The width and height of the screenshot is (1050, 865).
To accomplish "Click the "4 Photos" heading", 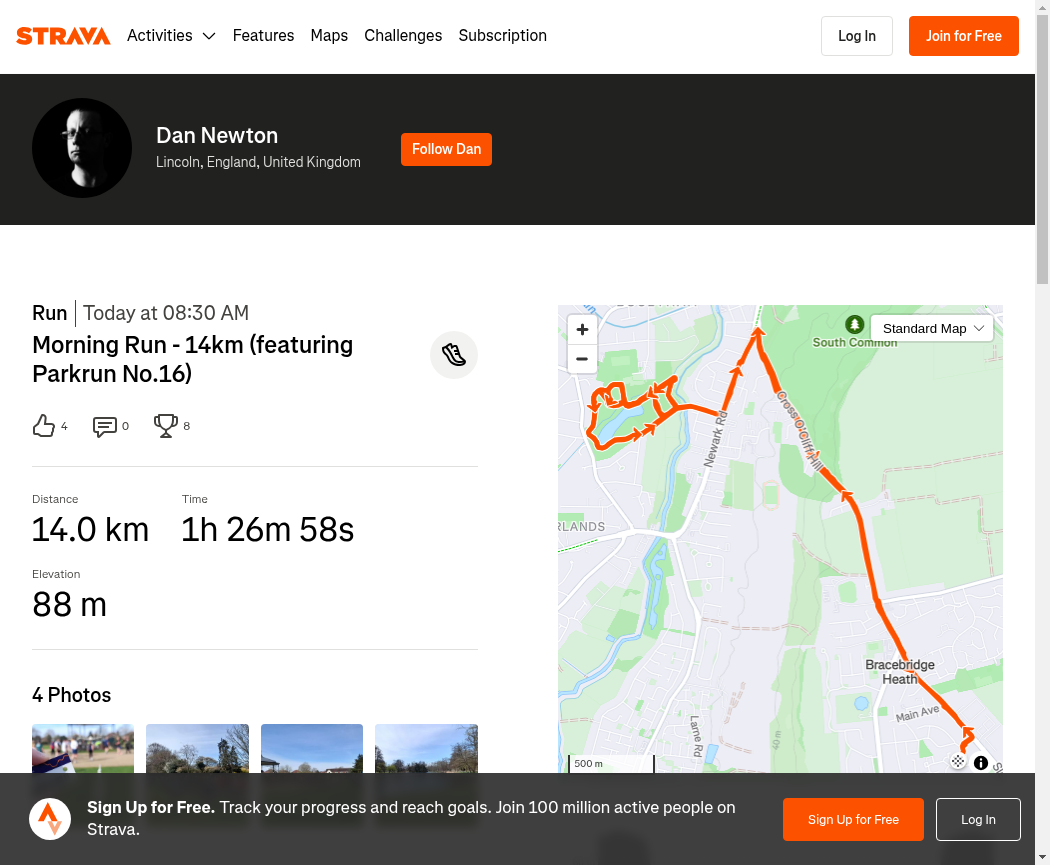I will (72, 695).
